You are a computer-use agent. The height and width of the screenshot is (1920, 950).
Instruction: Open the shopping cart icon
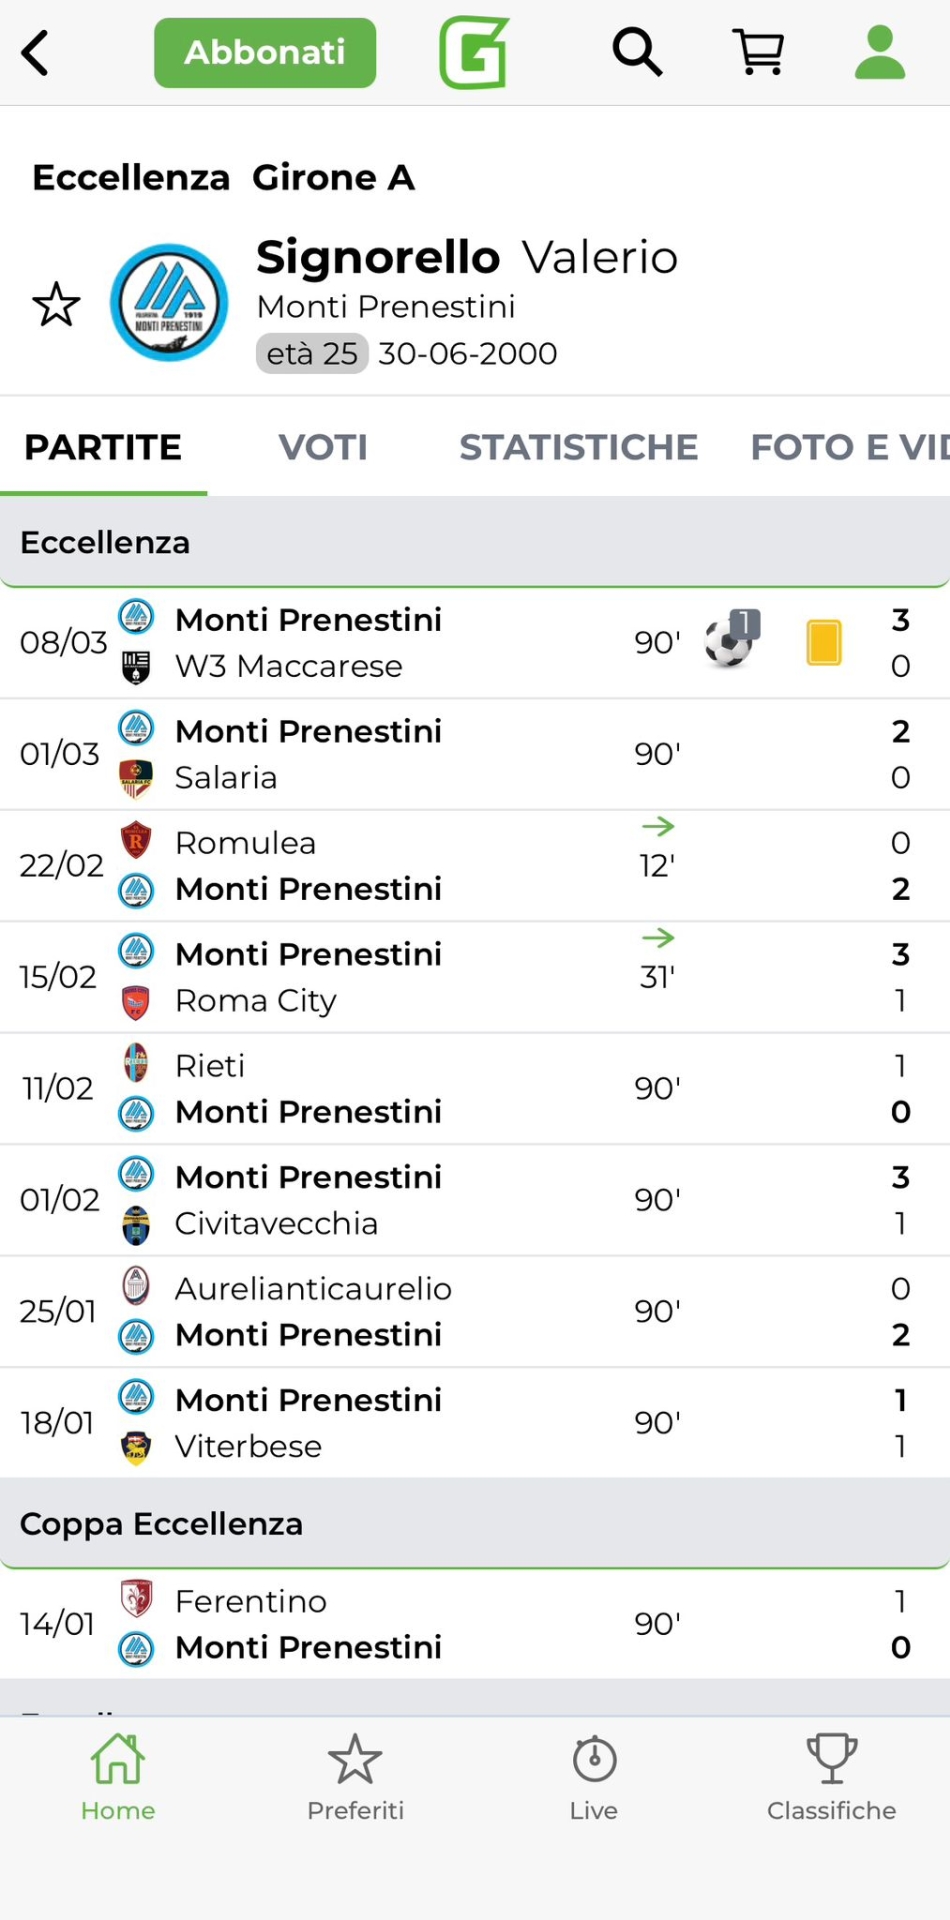coord(759,52)
